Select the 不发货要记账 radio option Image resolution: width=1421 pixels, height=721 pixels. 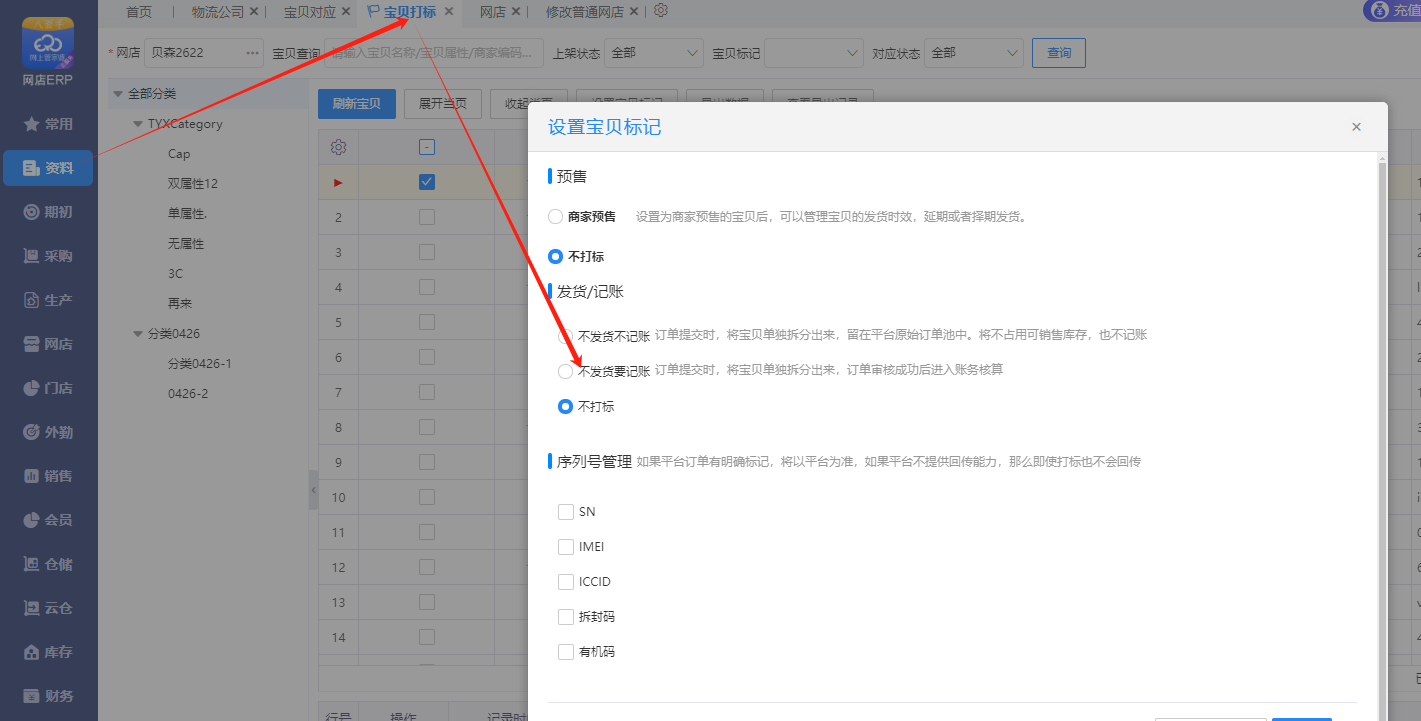pos(565,371)
